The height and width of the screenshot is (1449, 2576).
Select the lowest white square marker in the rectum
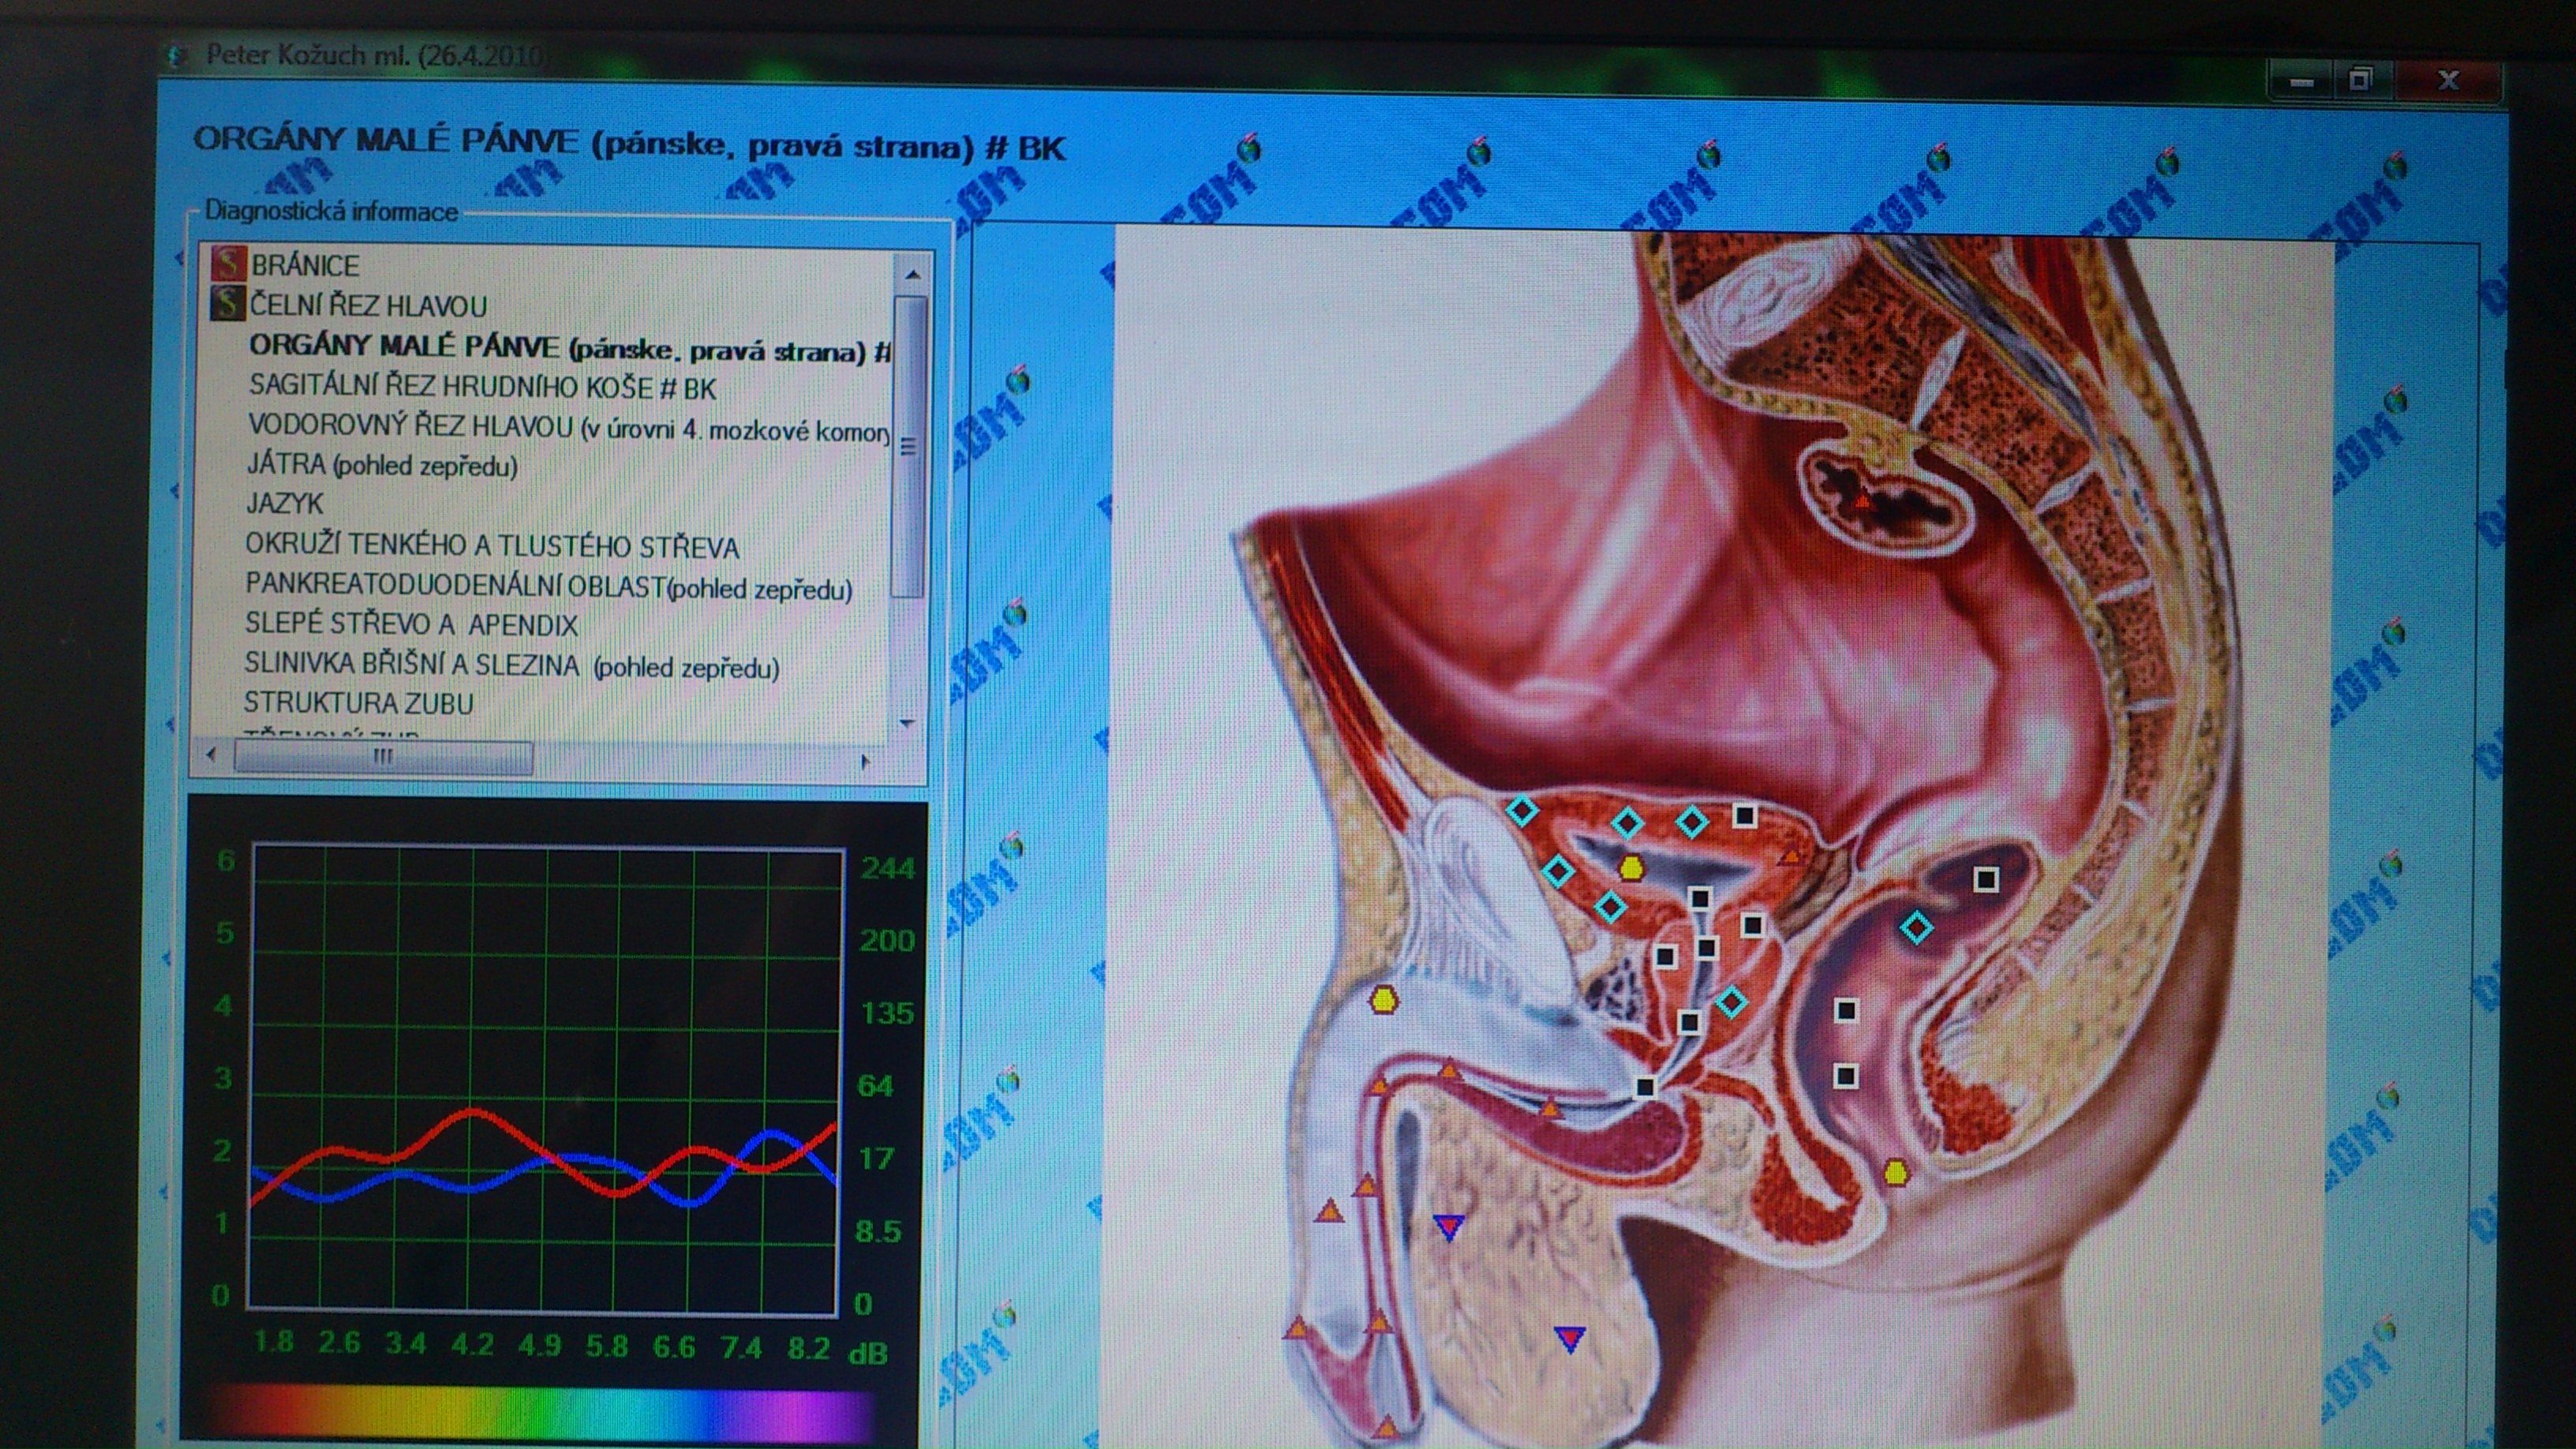[1846, 1076]
